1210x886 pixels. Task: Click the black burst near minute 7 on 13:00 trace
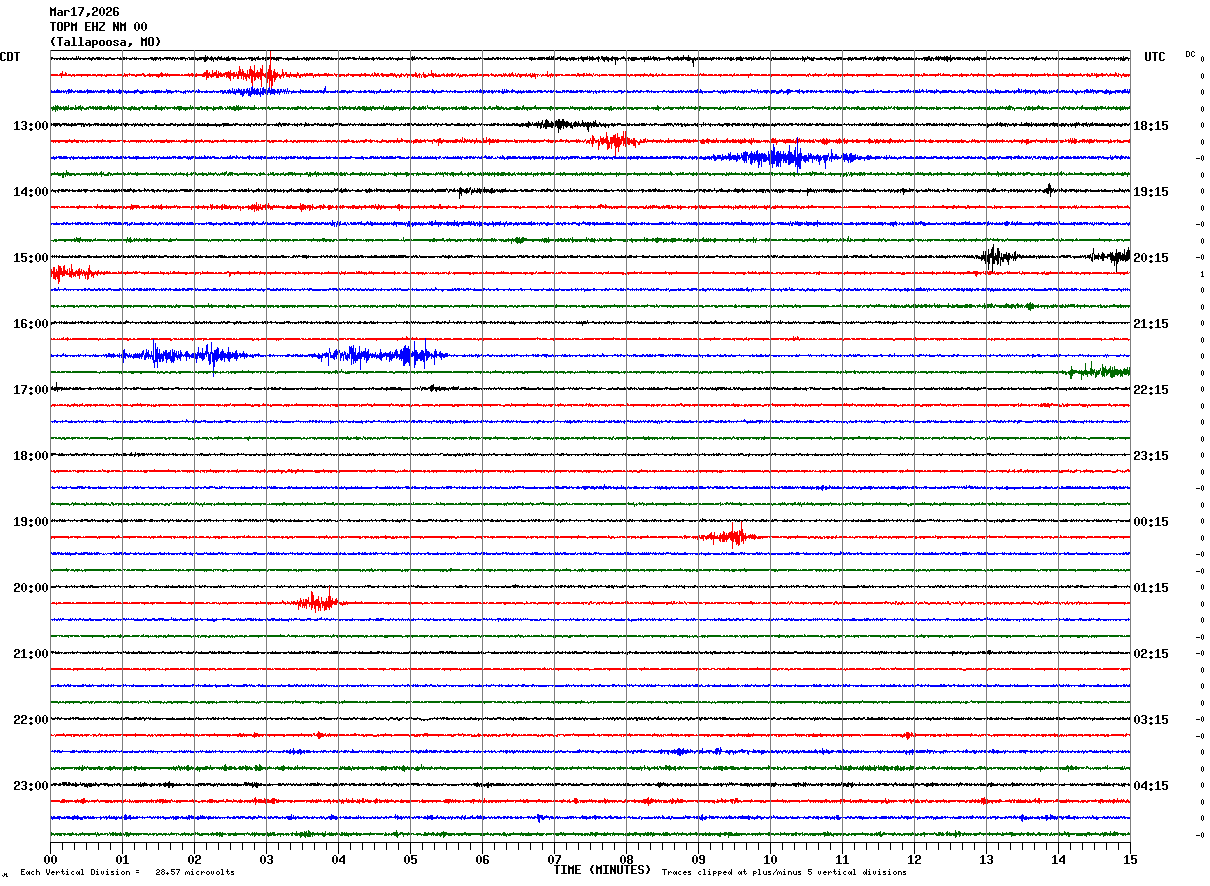(562, 124)
